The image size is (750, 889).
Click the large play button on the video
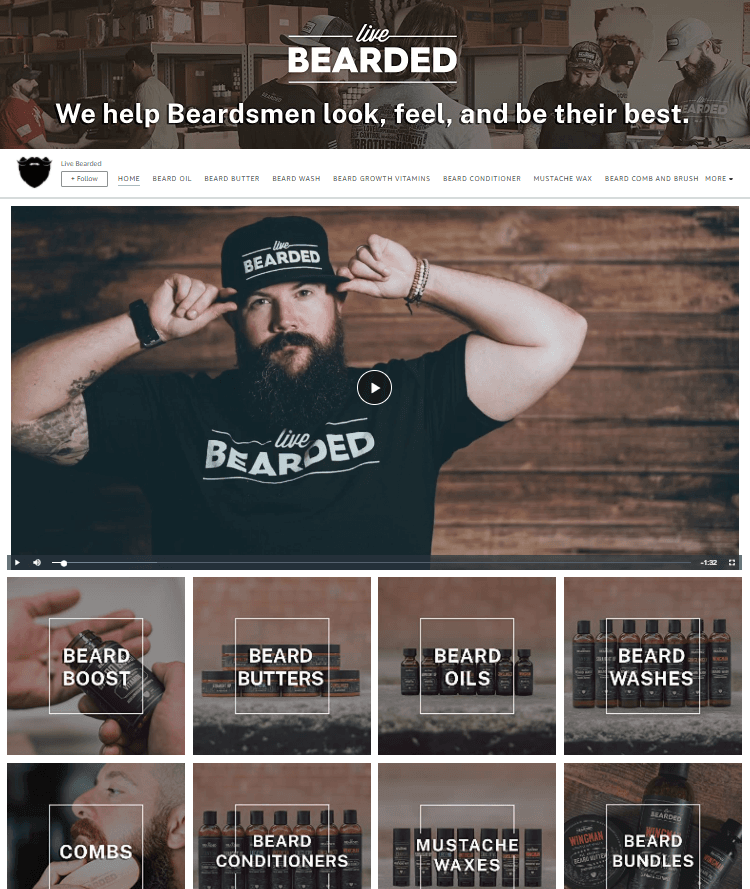[x=374, y=388]
